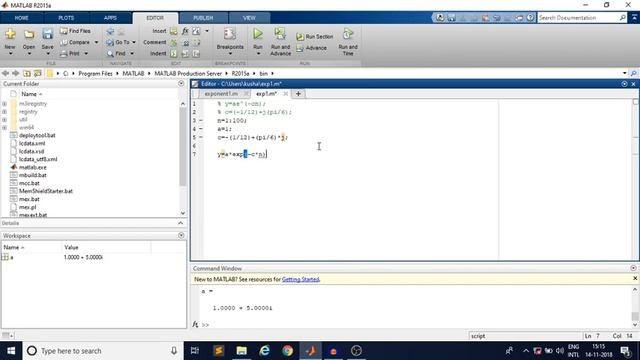Screen dimensions: 640x360
Task: Click Run Section icon
Action: coord(300,37)
